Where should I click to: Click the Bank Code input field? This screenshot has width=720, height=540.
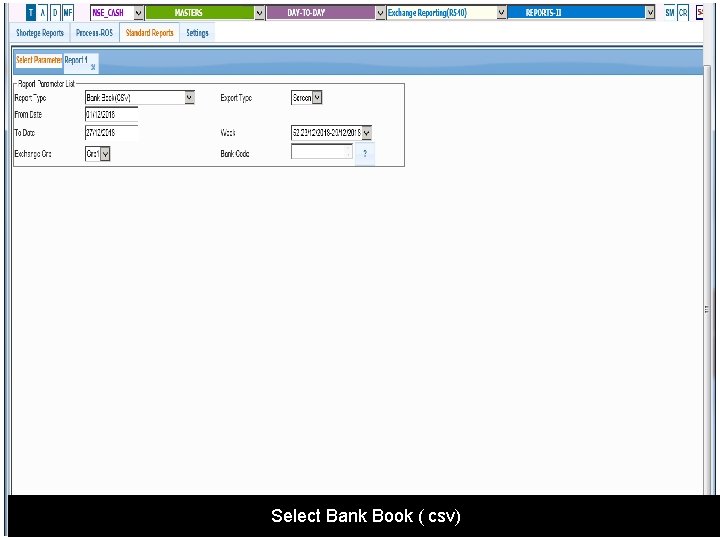click(322, 152)
